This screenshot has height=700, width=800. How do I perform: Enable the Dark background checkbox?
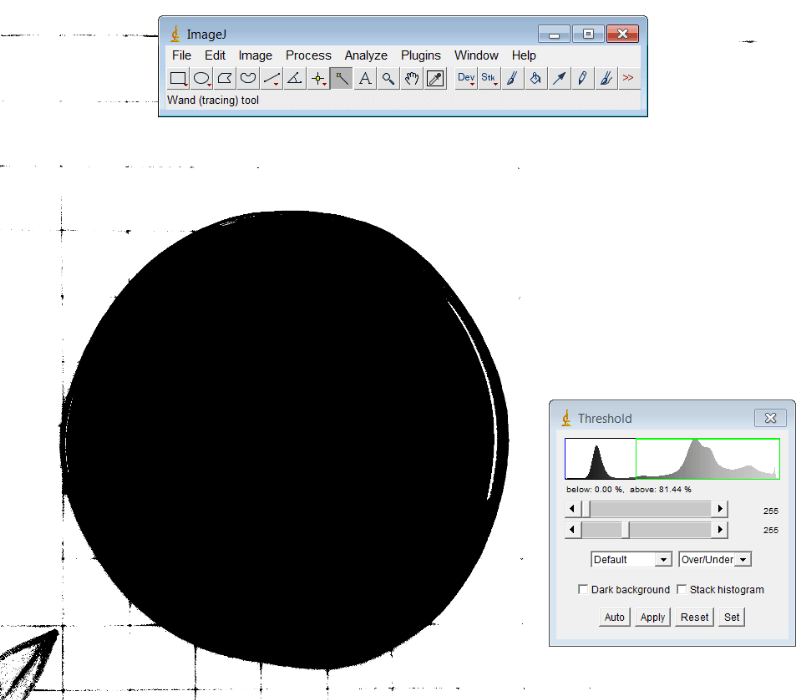click(583, 589)
